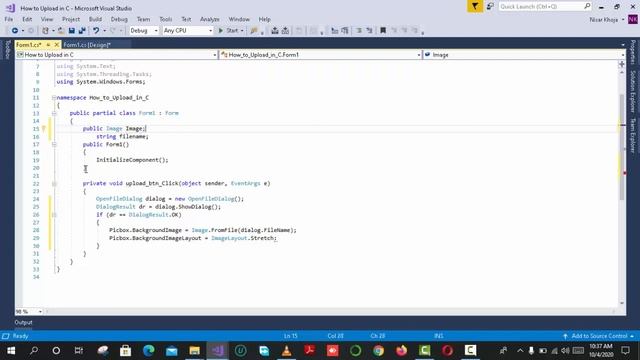Open the Team menu
The height and width of the screenshot is (360, 640).
pos(143,19)
